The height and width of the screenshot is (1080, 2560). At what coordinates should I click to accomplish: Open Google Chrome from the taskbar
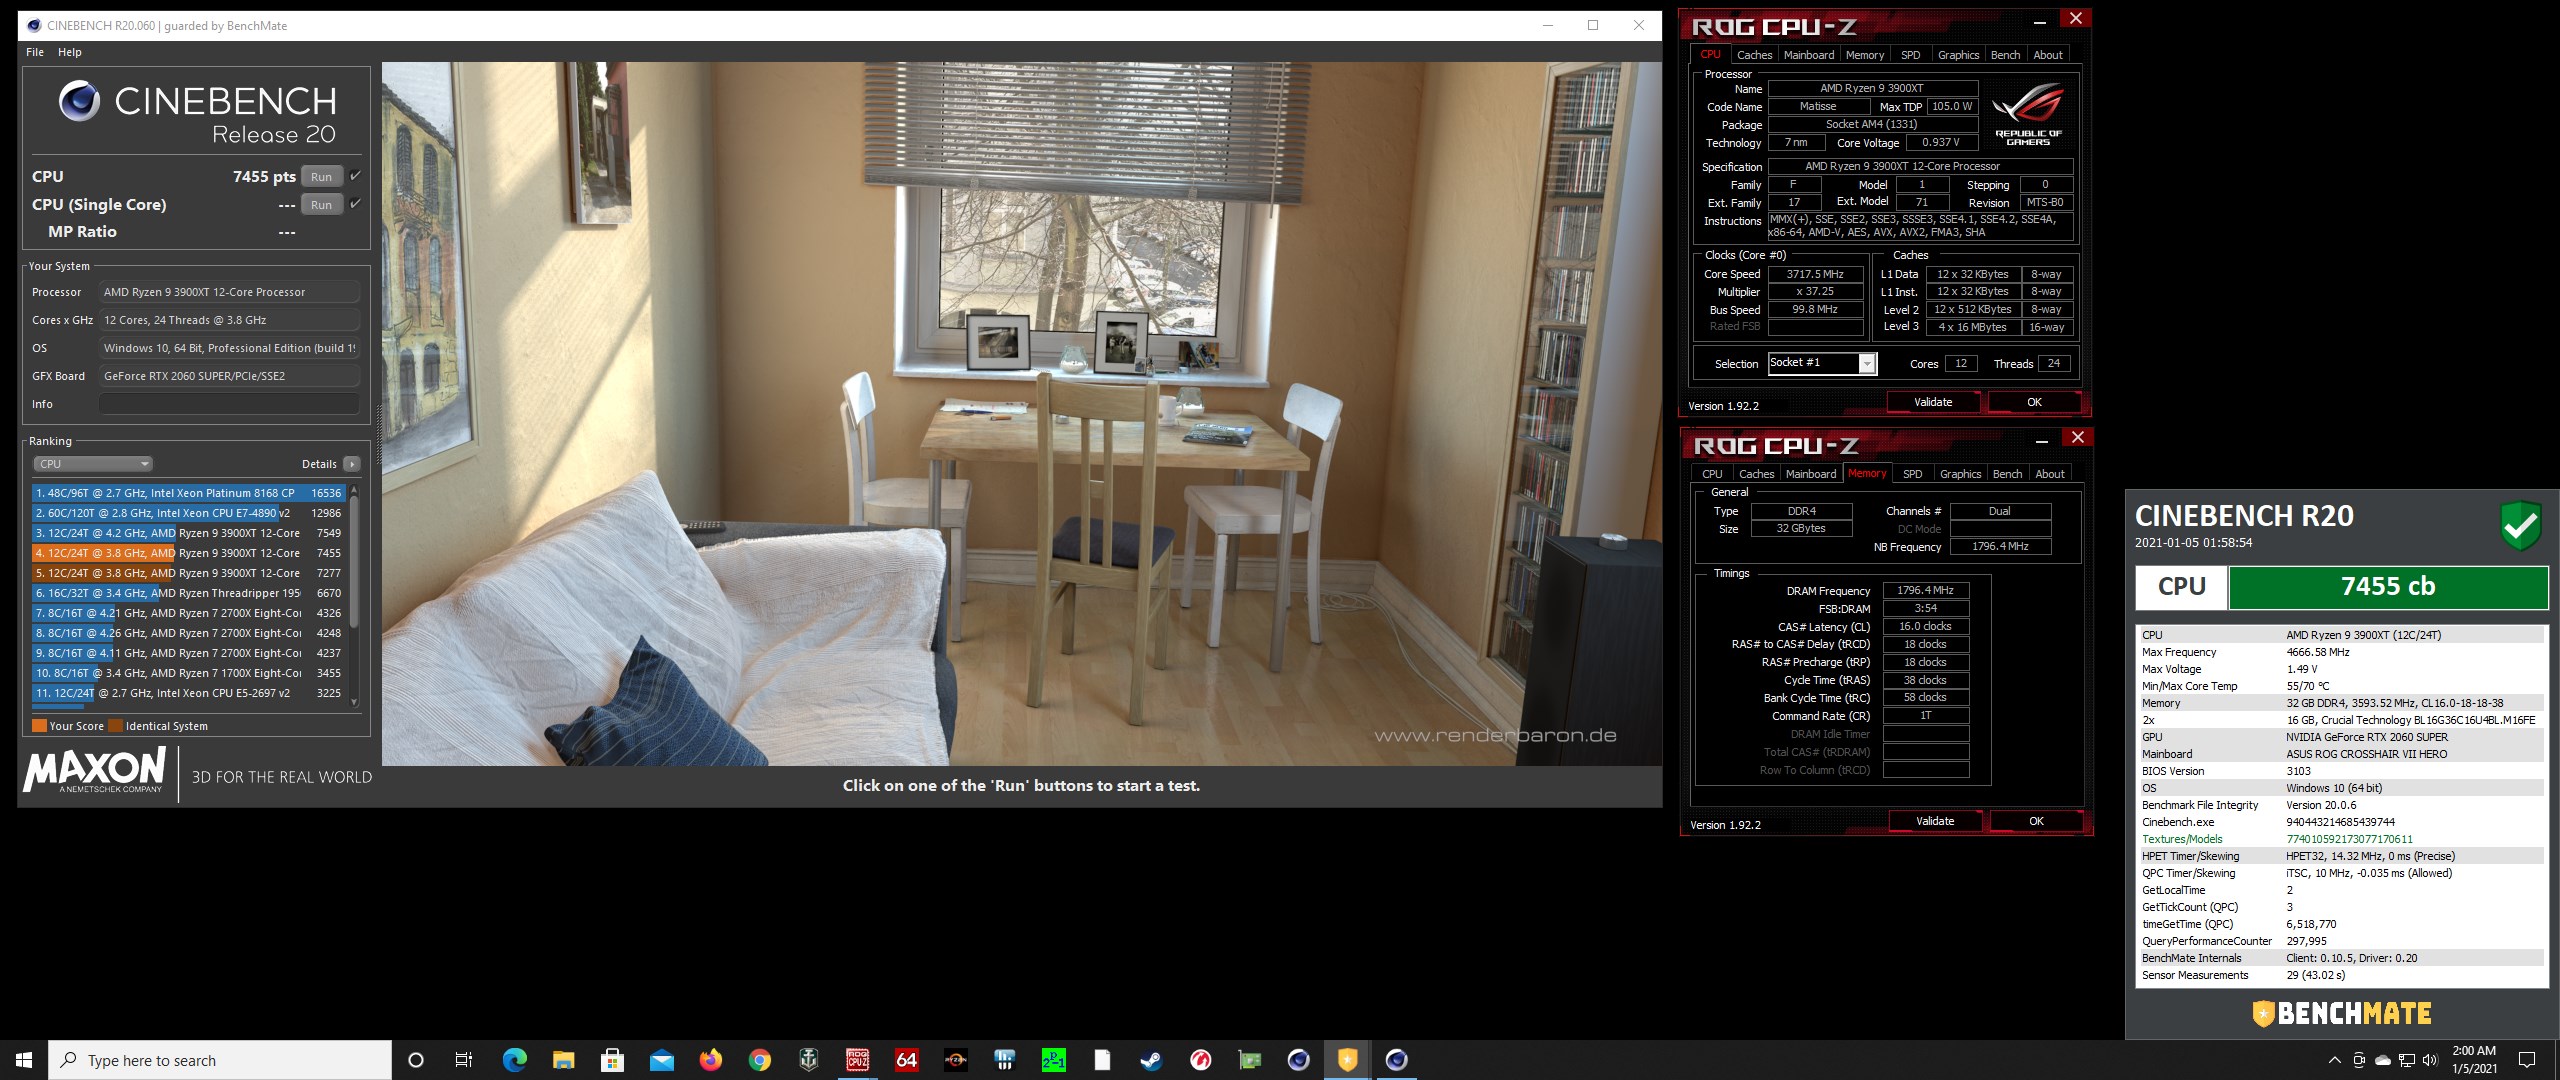point(759,1060)
